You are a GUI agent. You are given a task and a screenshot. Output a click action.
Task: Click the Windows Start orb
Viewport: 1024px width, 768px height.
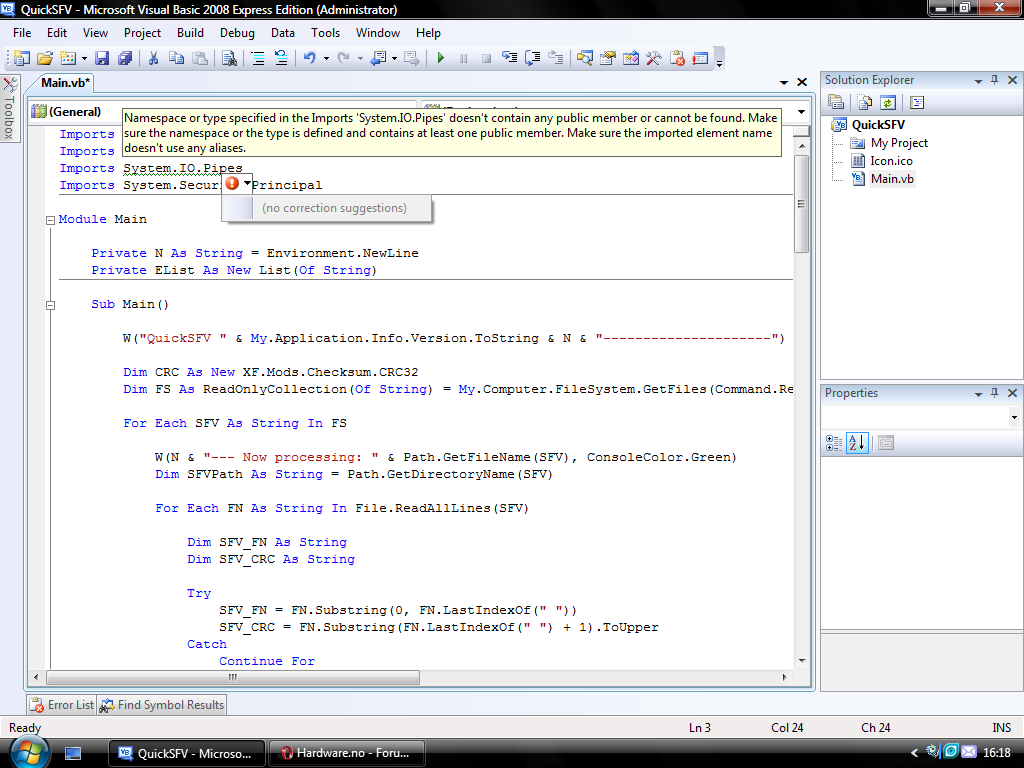click(x=28, y=751)
